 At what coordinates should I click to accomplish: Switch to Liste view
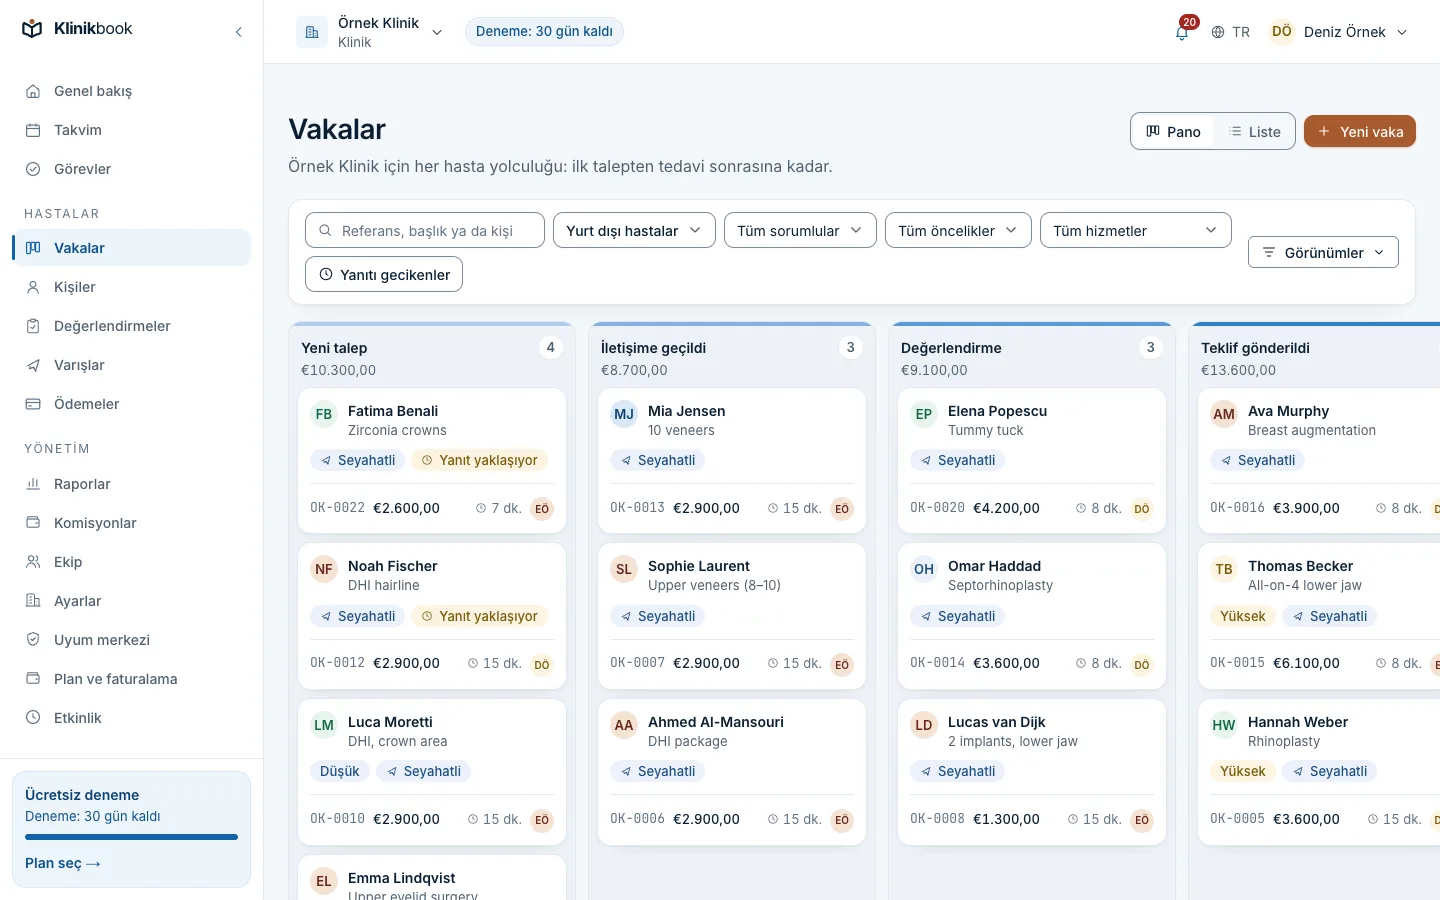click(x=1254, y=131)
